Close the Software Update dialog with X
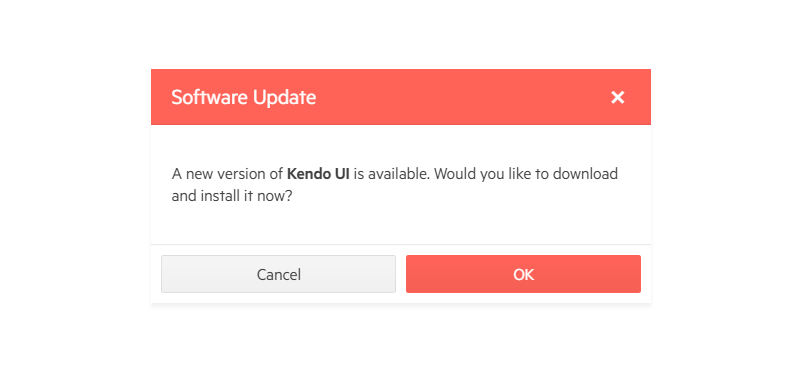Image resolution: width=792 pixels, height=383 pixels. (617, 98)
